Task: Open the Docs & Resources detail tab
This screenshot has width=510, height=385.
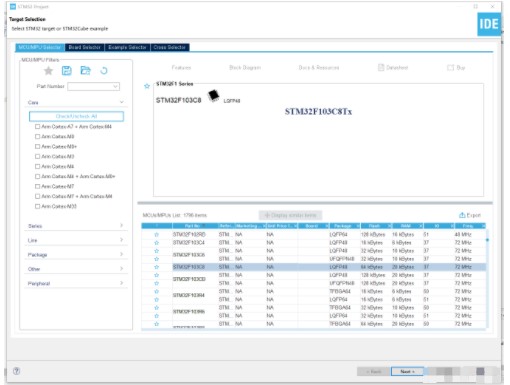Action: point(319,68)
